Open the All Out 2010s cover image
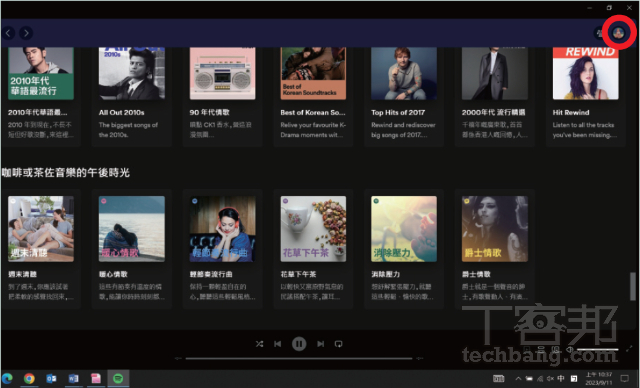 pos(132,73)
